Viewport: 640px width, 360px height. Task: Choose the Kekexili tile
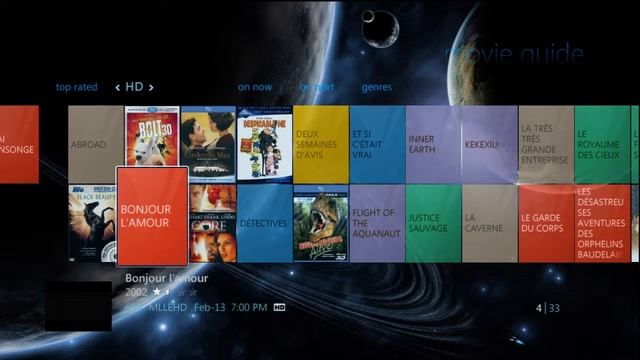coord(490,144)
